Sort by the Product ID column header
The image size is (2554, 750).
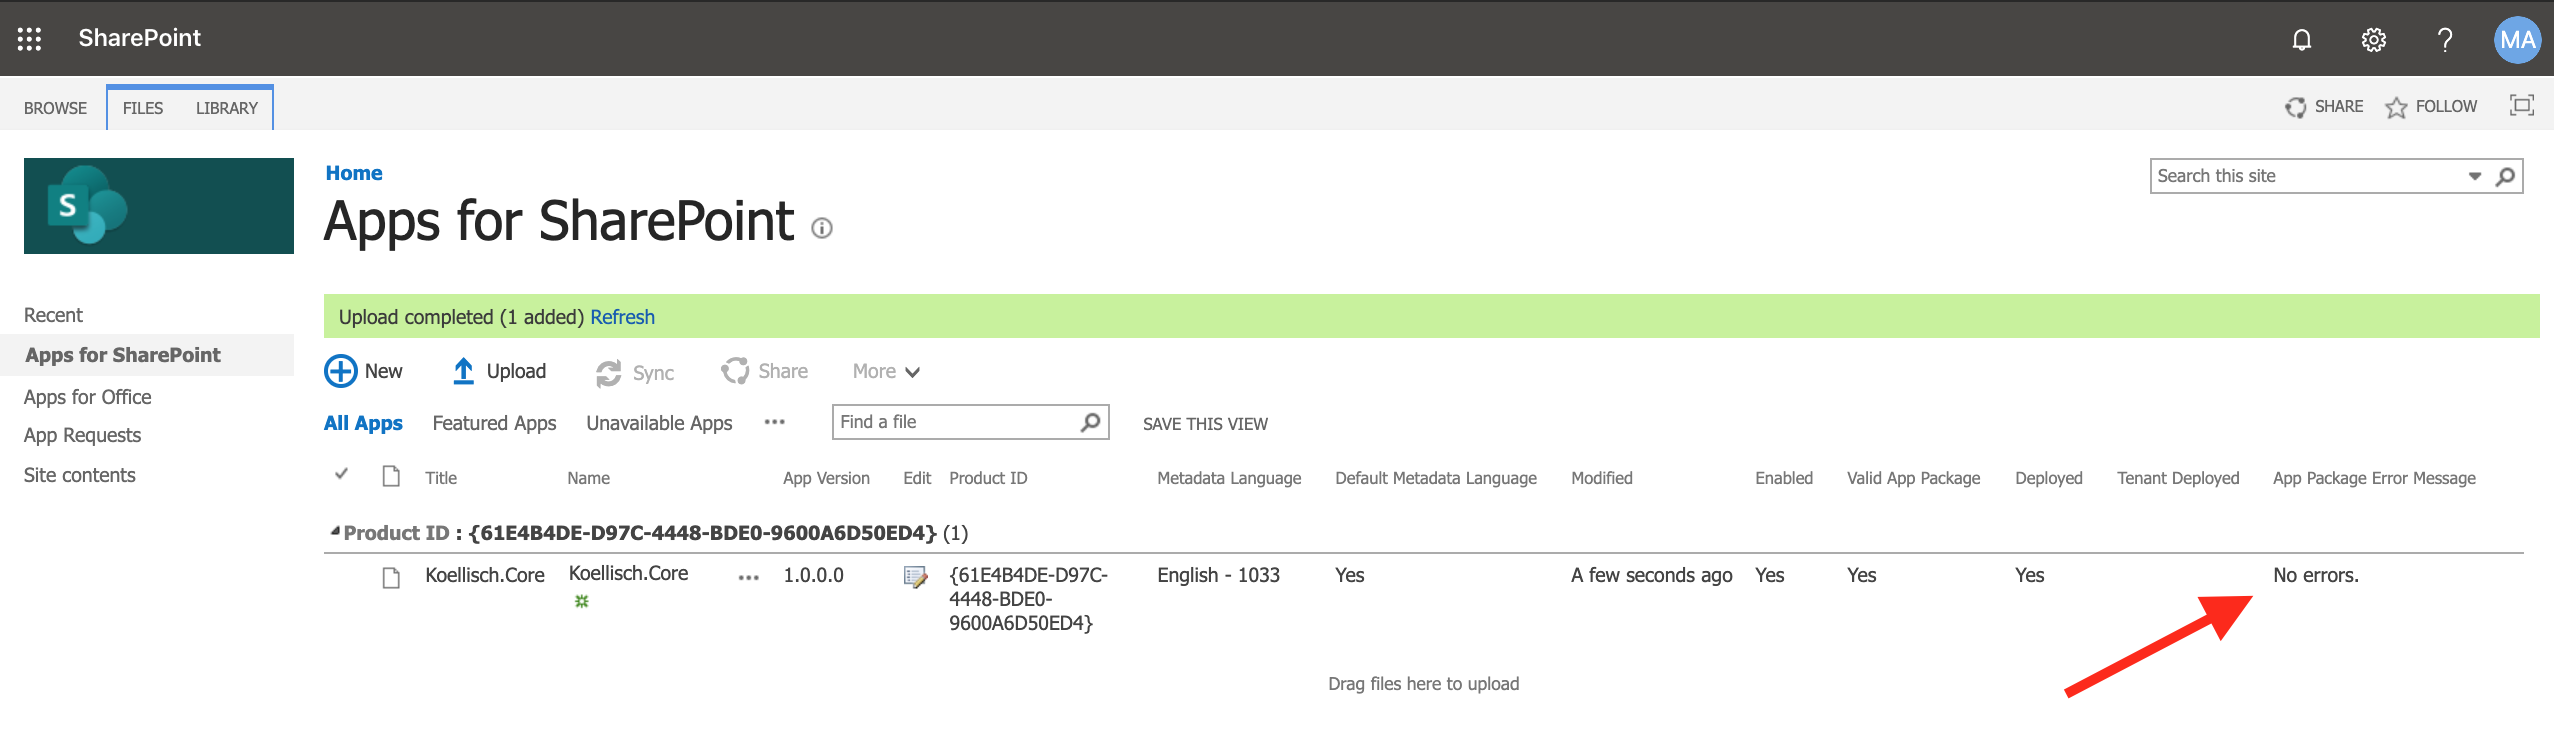988,478
